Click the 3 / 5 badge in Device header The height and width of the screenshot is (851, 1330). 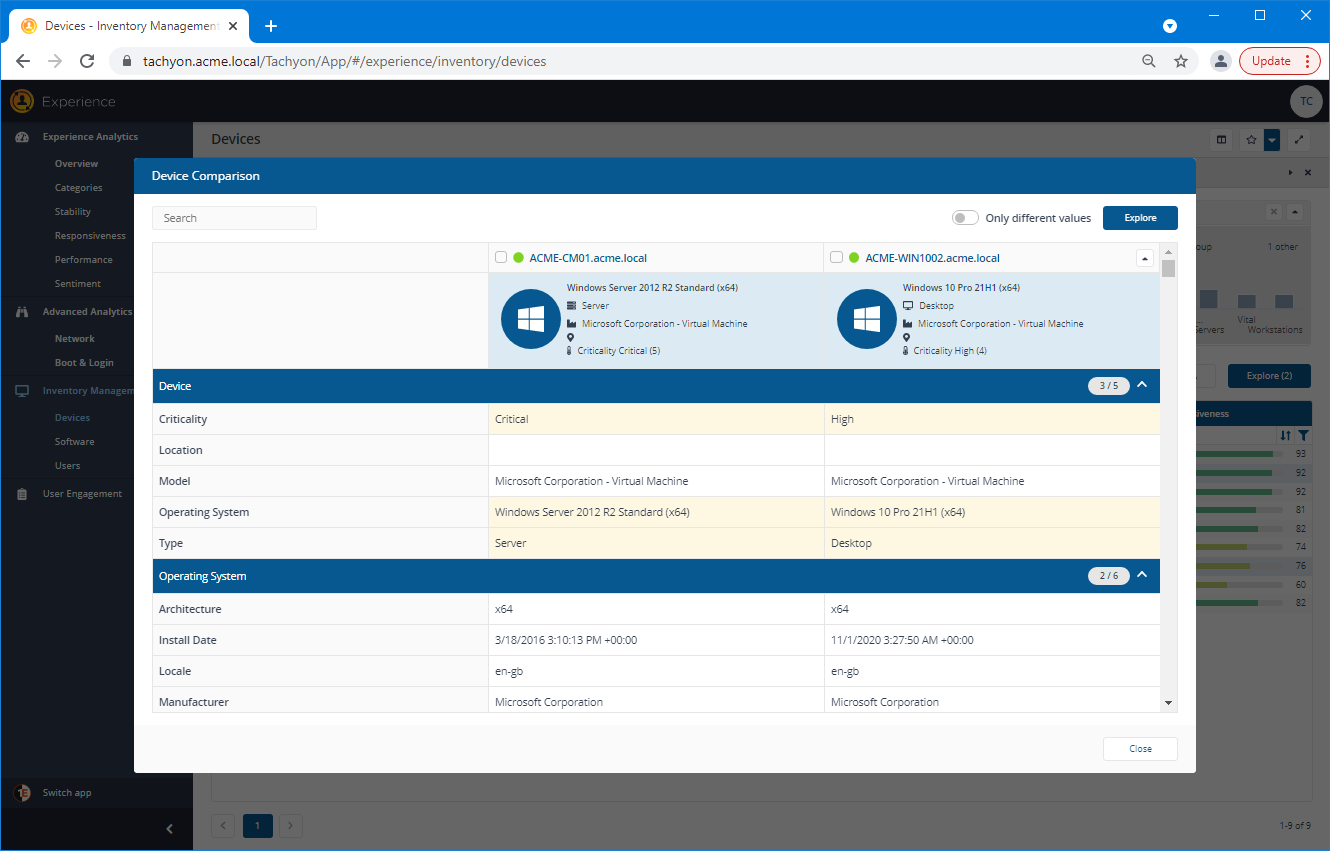[1109, 386]
